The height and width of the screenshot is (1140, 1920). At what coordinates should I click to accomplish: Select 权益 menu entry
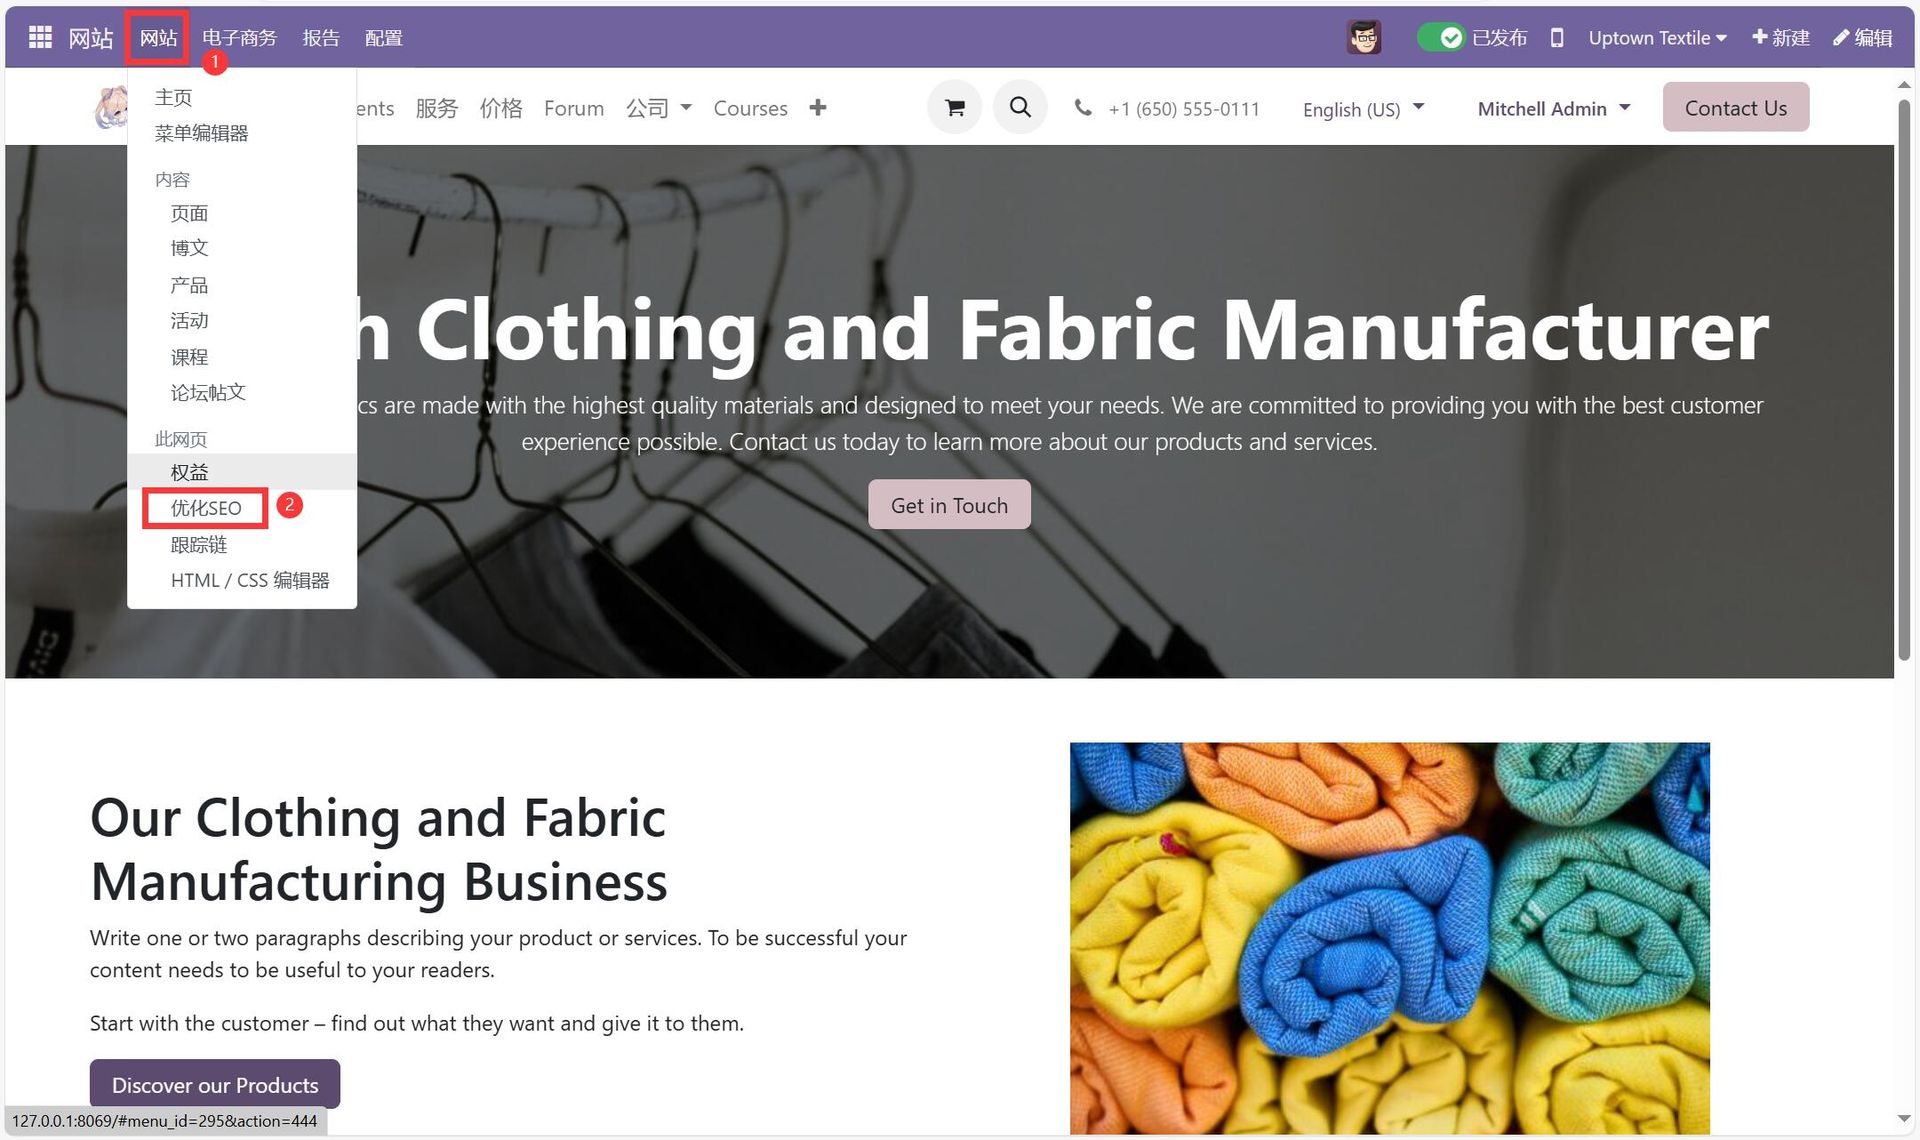tap(242, 472)
